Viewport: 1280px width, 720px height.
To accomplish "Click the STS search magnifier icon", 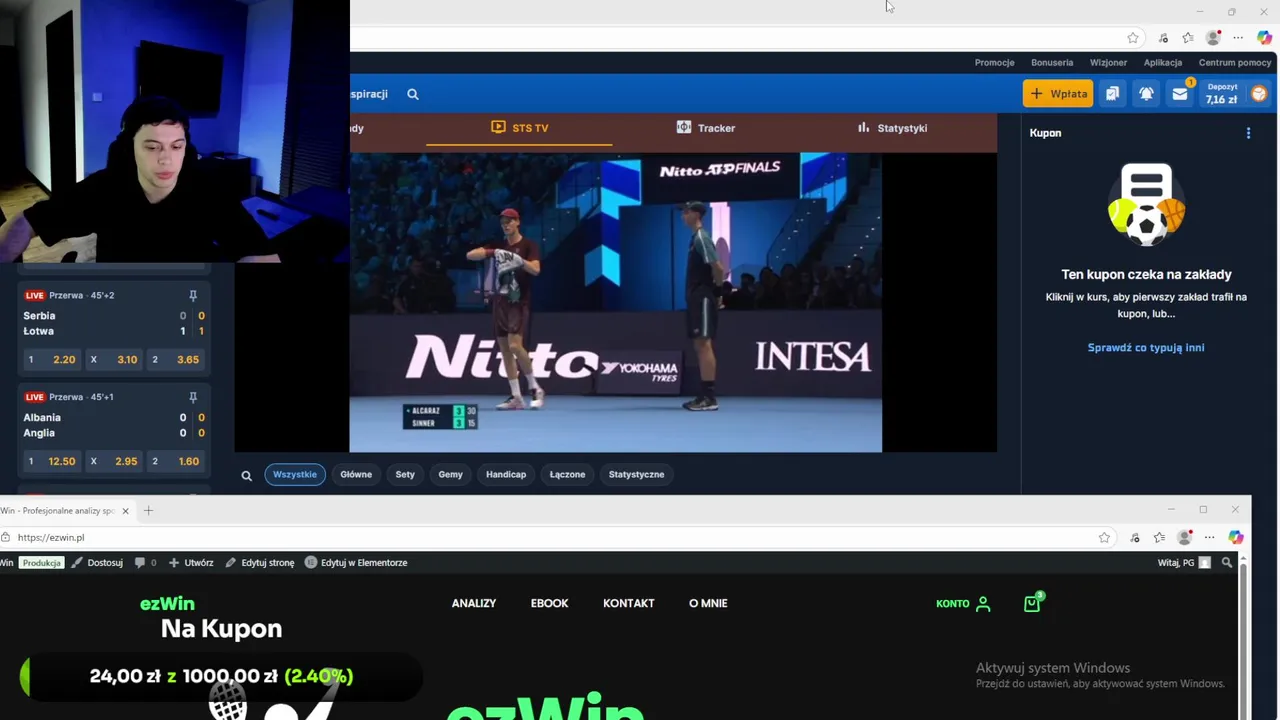I will pos(413,94).
